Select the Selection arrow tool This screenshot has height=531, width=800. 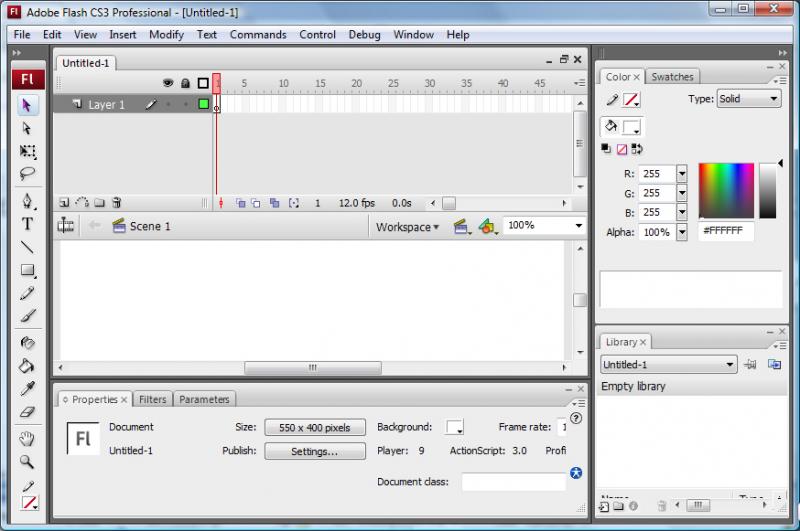(27, 105)
